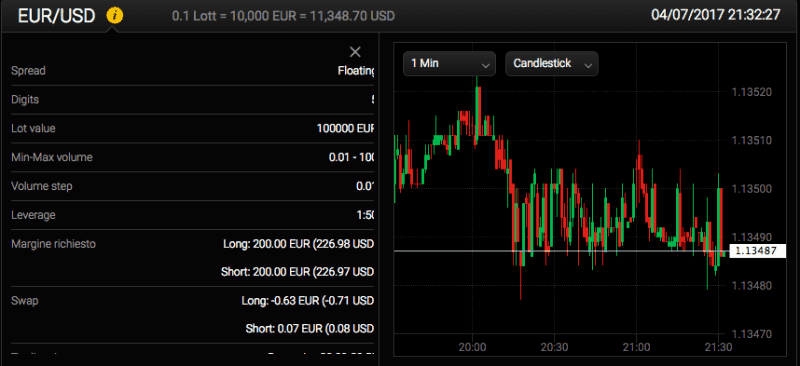Click the Spread row label
This screenshot has height=366, width=800.
[x=28, y=71]
